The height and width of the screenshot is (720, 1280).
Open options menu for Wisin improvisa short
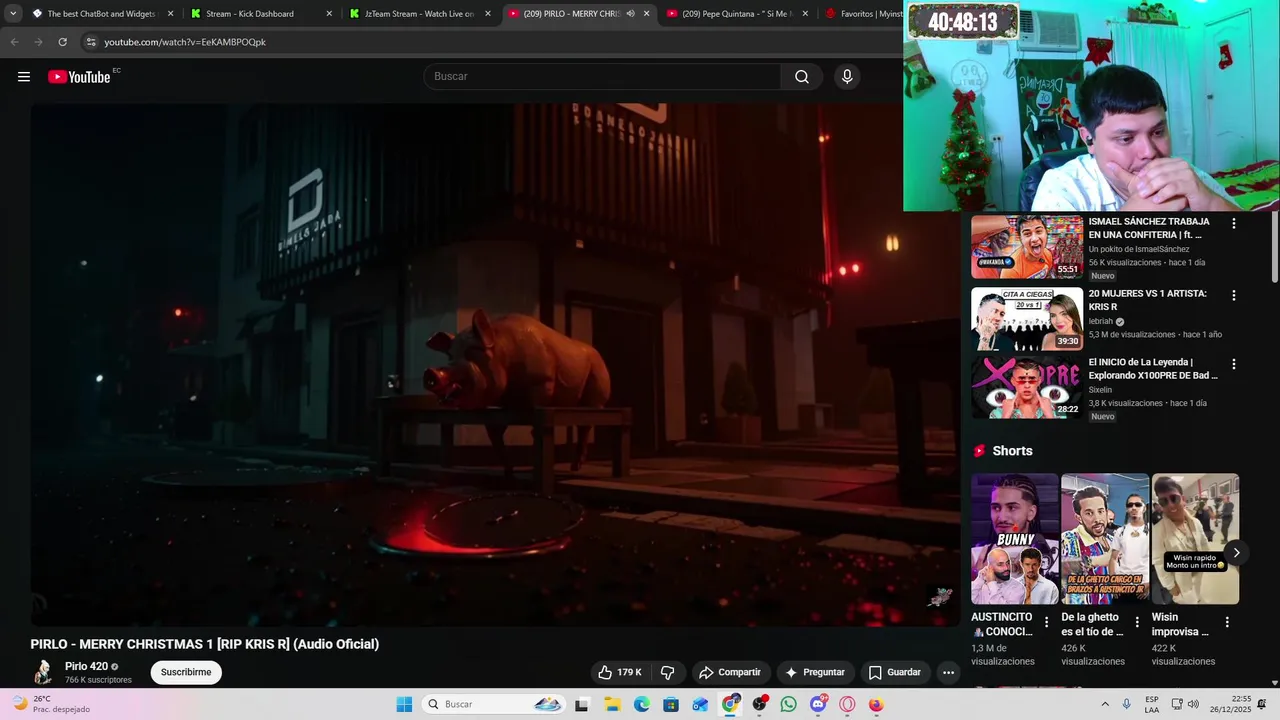click(x=1227, y=622)
